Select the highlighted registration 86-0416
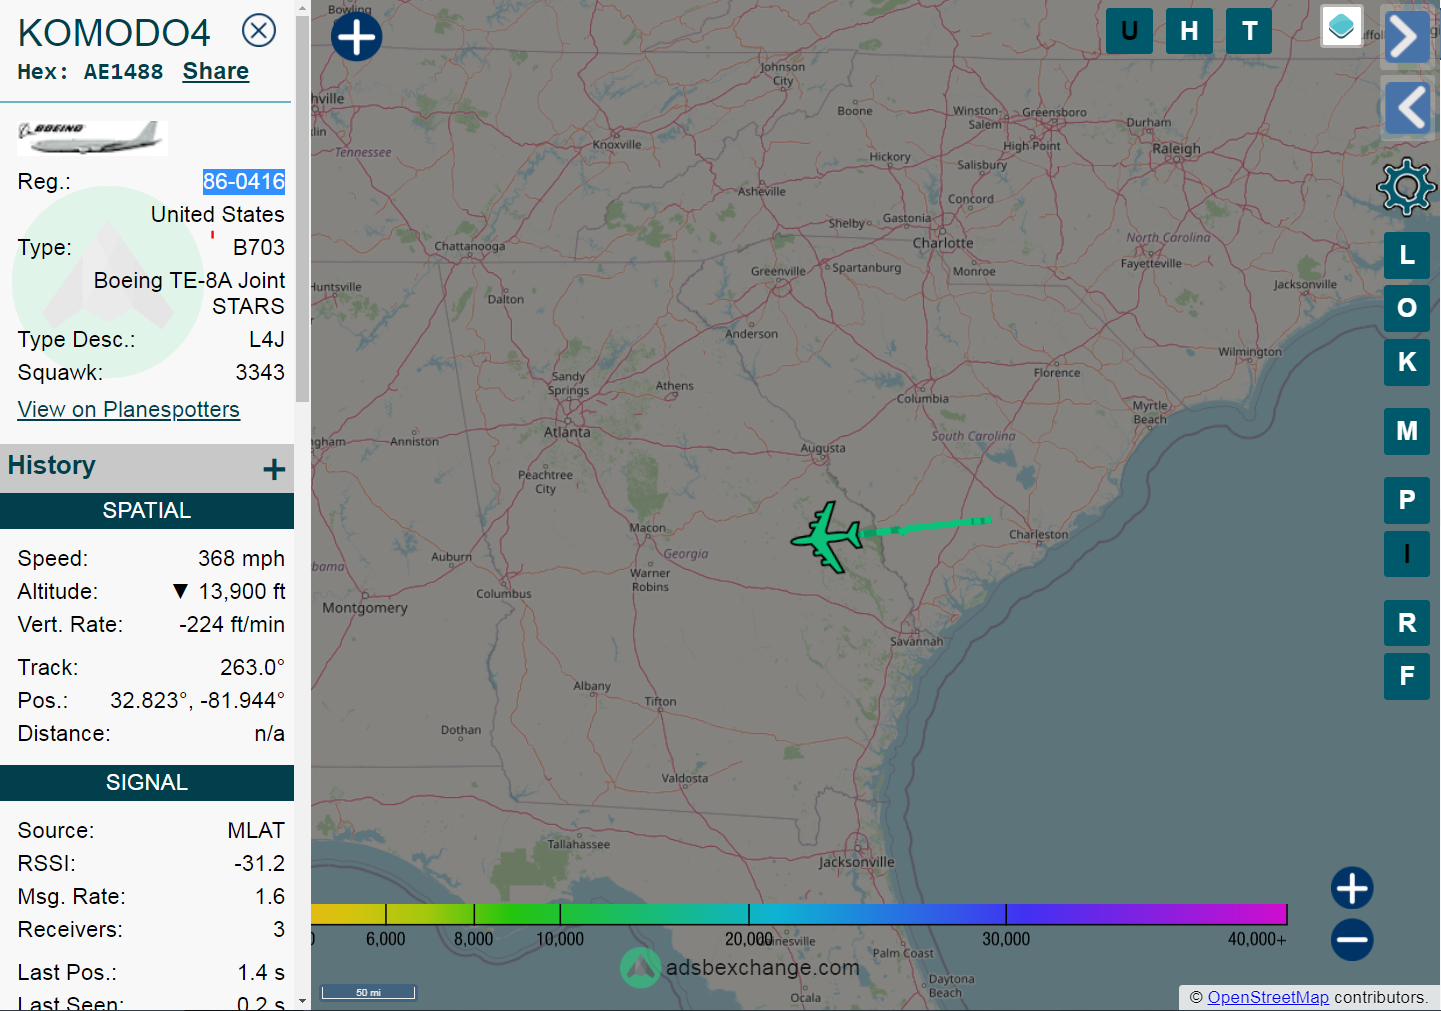This screenshot has width=1441, height=1011. coord(244,181)
